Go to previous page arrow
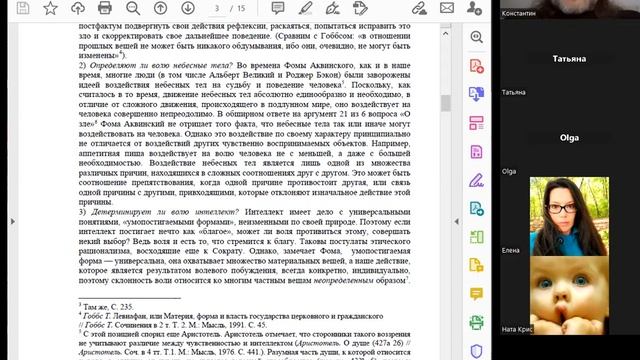The image size is (640, 360). coord(160,8)
